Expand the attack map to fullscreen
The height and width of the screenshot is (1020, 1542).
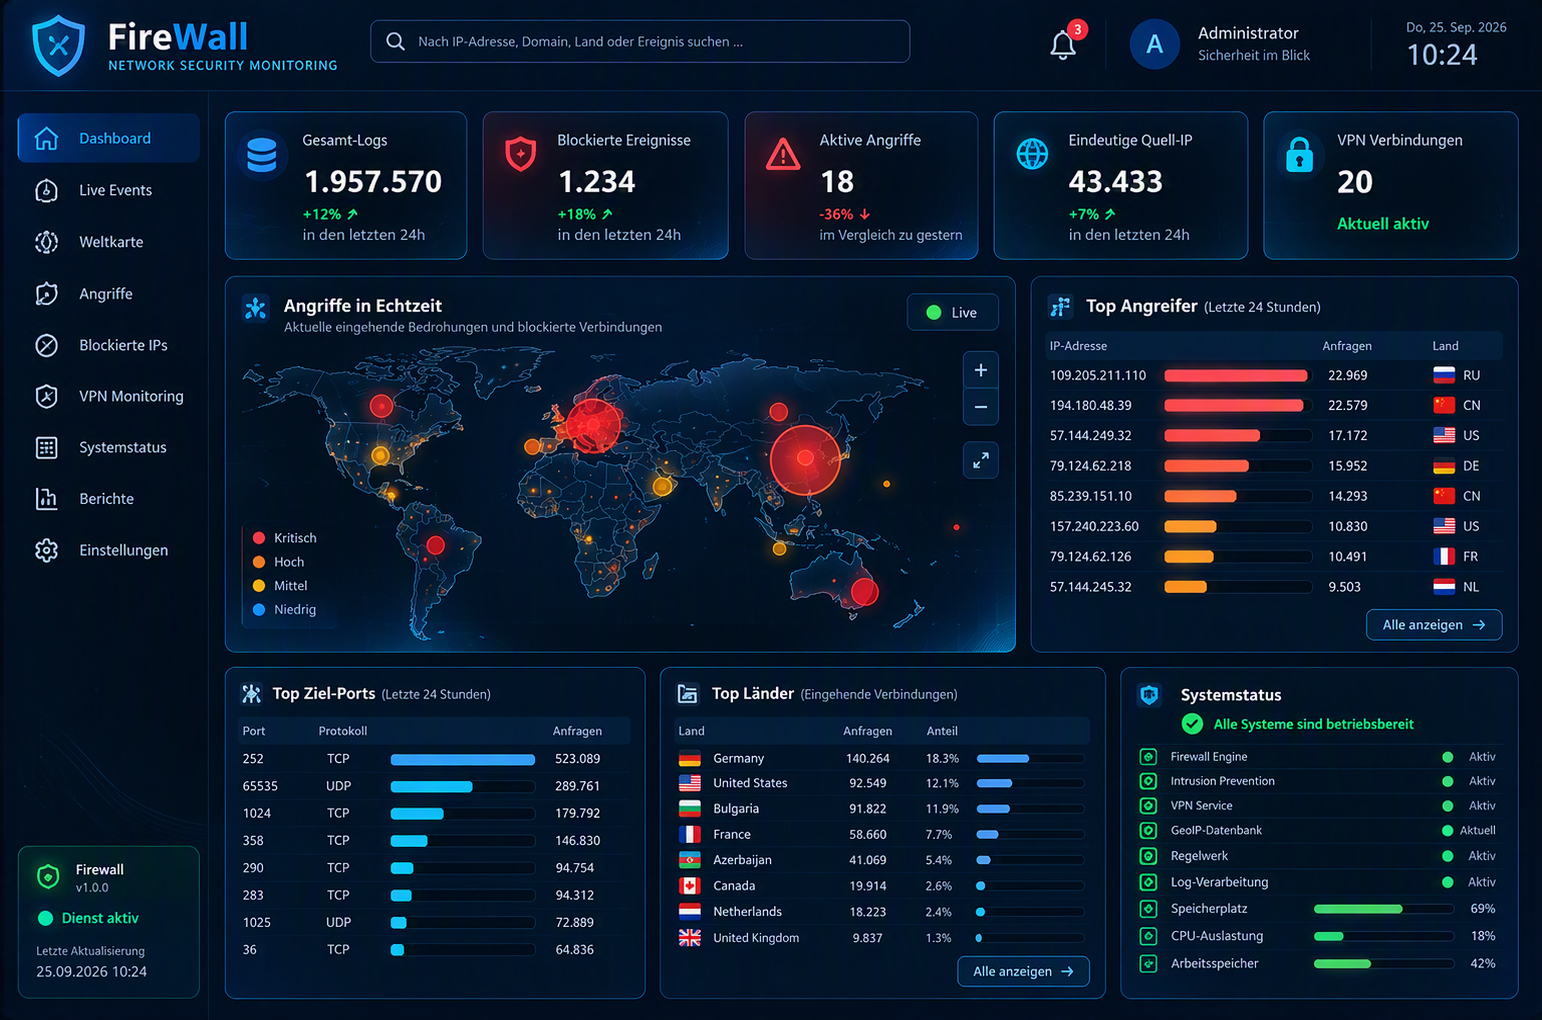pyautogui.click(x=981, y=460)
